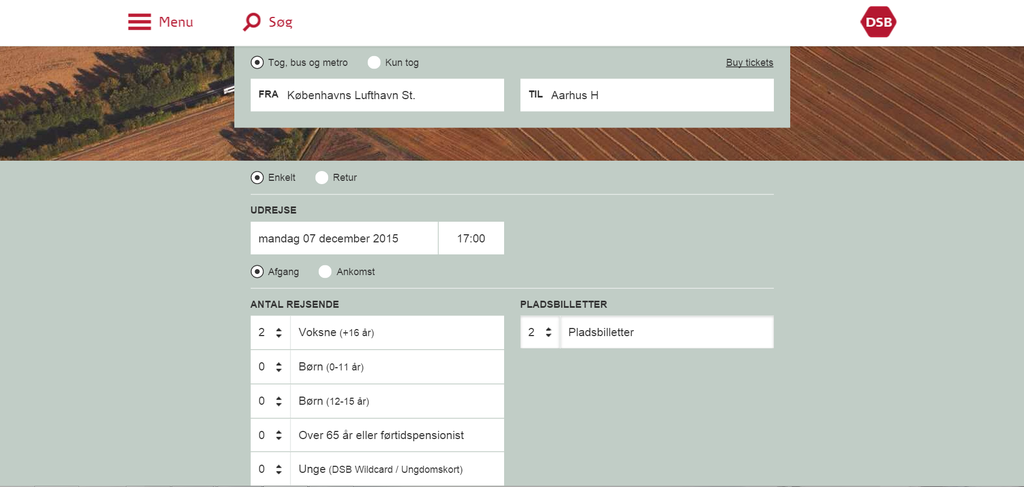Select Afgang departure option
Image resolution: width=1024 pixels, height=487 pixels.
tap(257, 272)
